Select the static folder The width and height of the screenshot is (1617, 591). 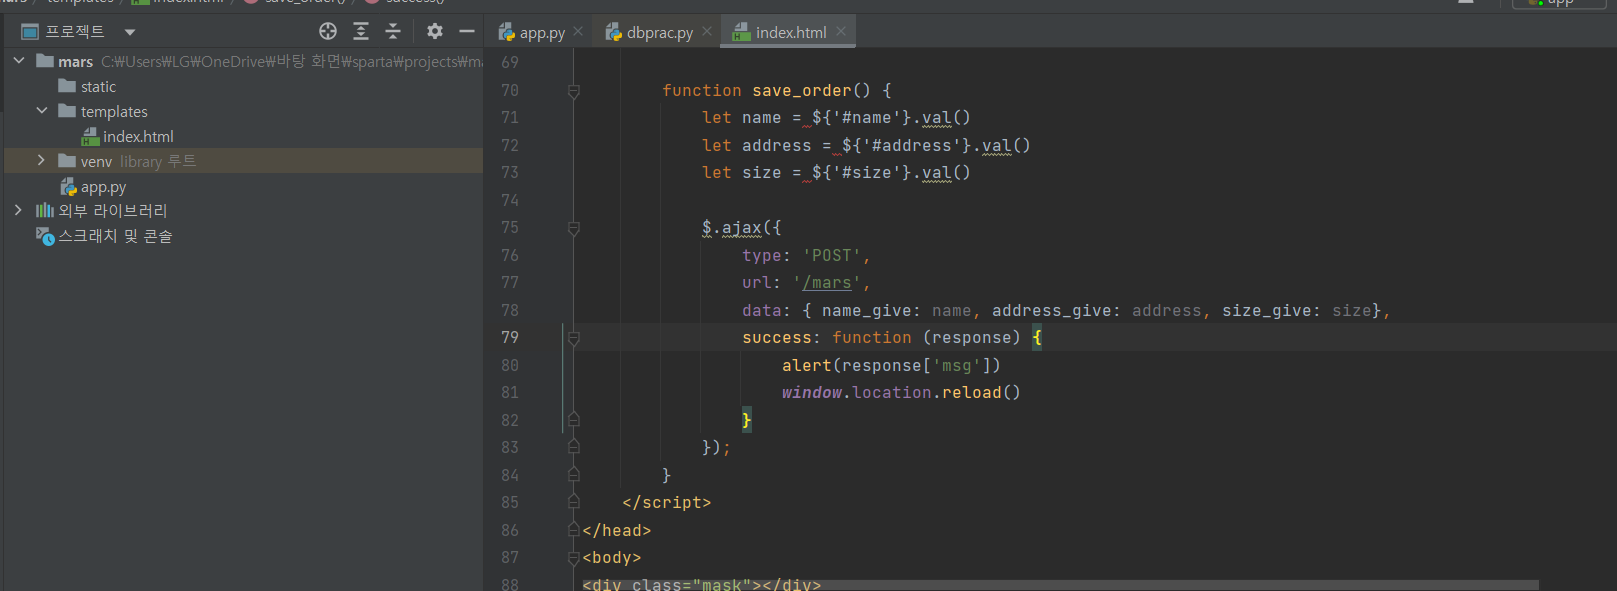click(x=98, y=87)
